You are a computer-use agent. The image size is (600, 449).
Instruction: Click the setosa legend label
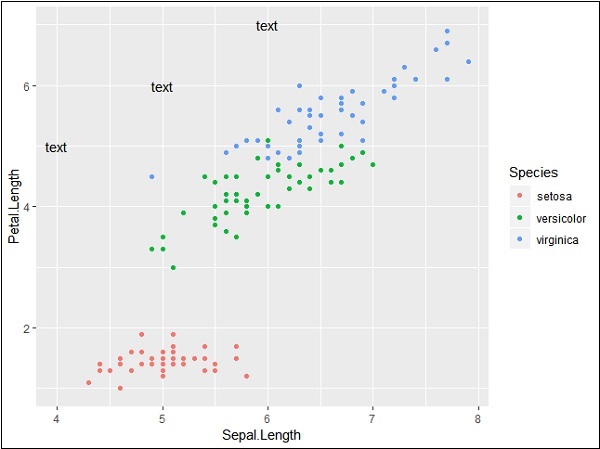(553, 196)
